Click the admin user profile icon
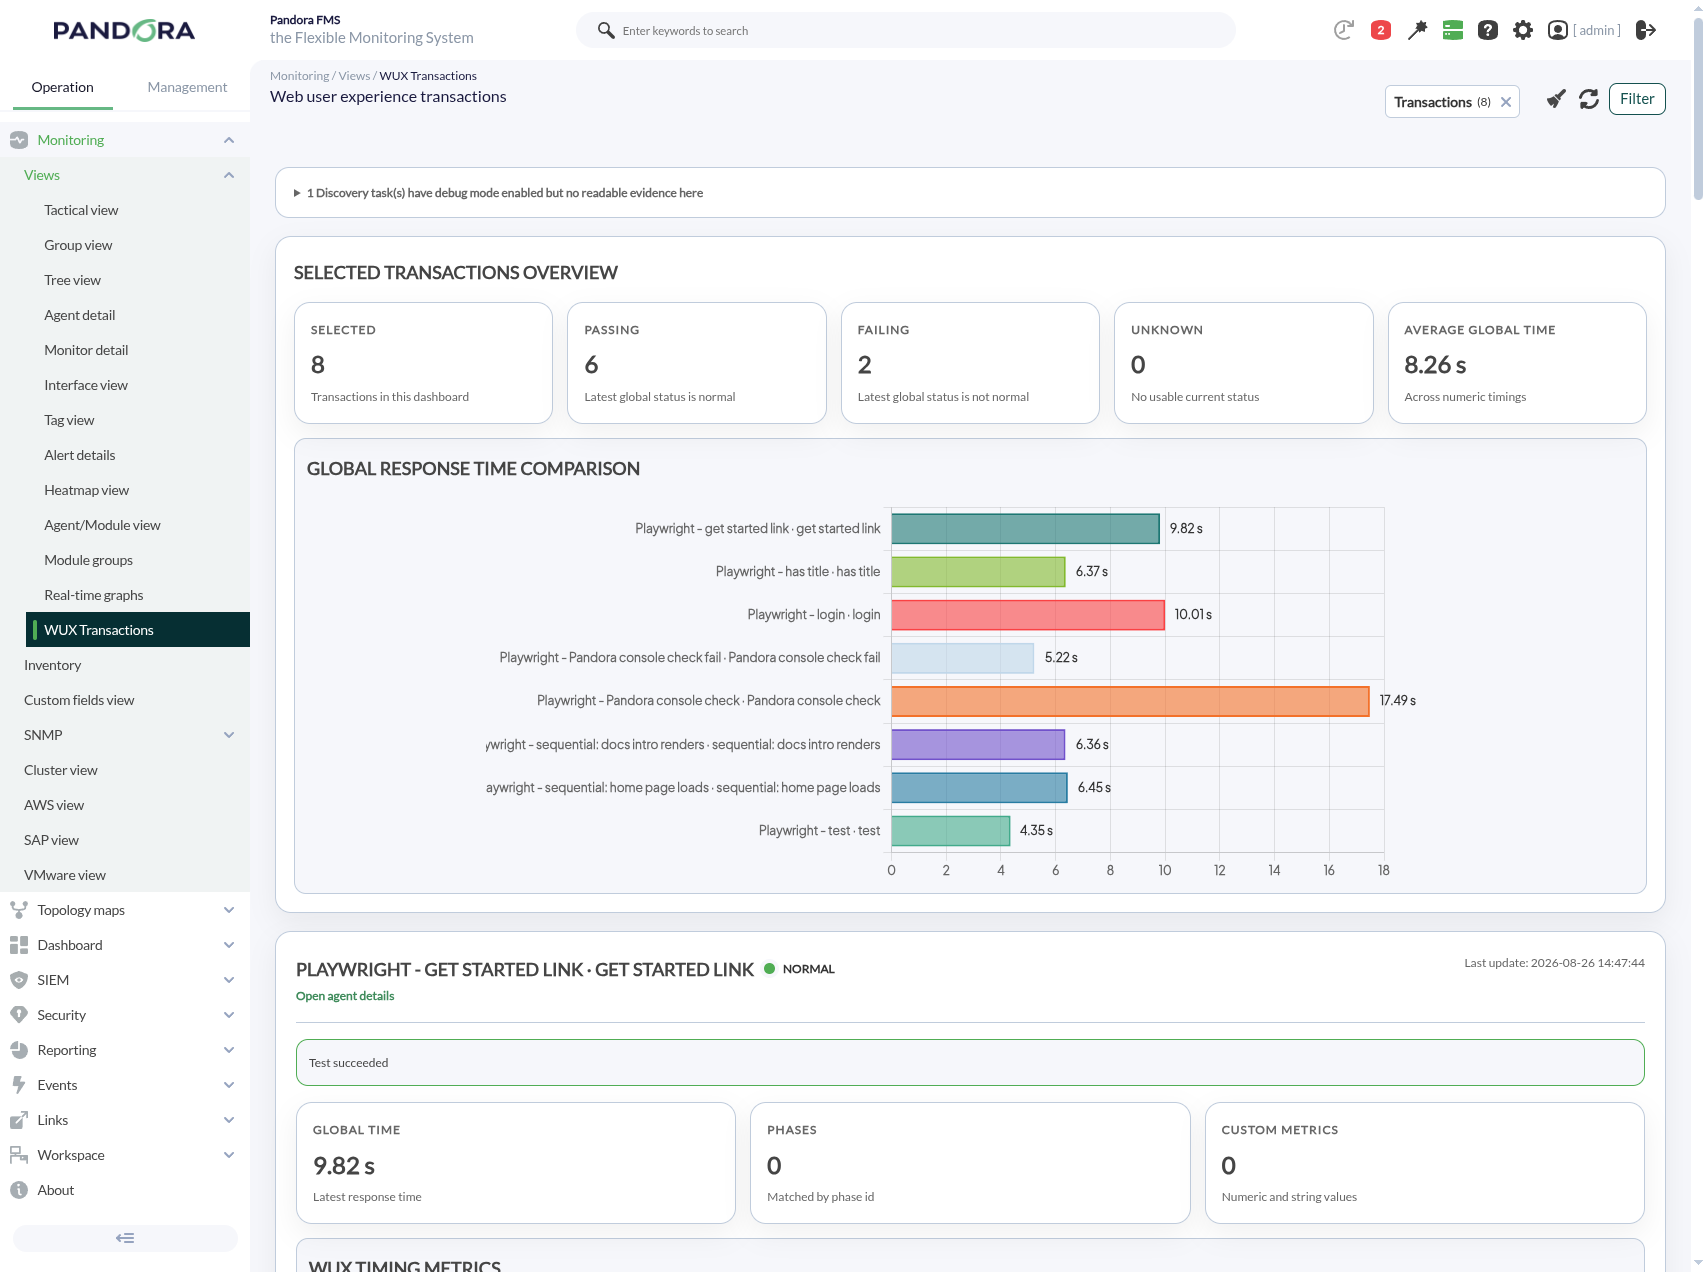This screenshot has width=1706, height=1272. [1558, 30]
